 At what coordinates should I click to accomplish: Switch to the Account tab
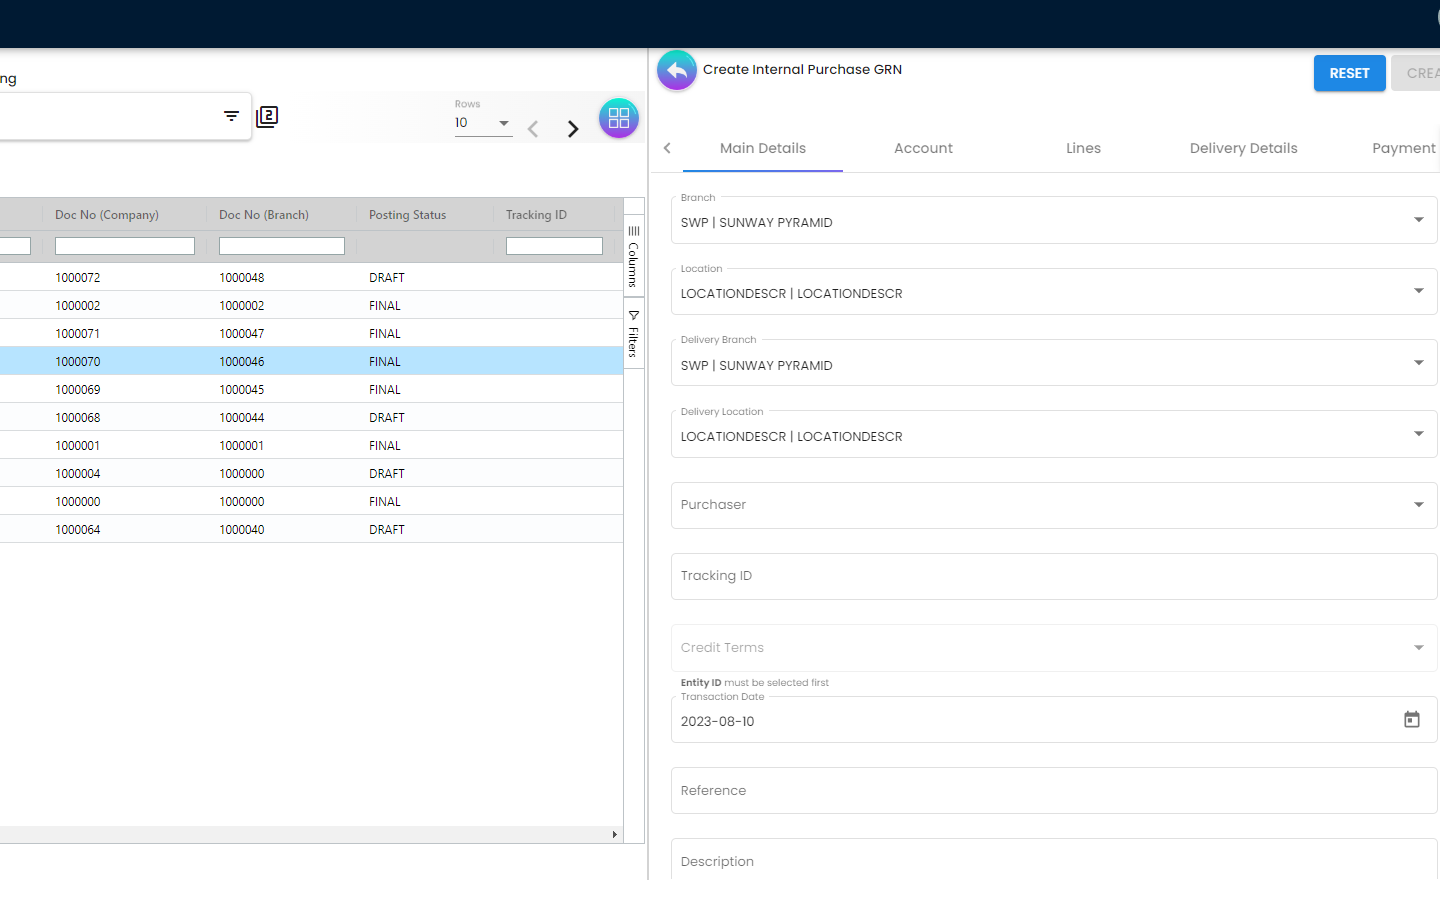pyautogui.click(x=923, y=148)
